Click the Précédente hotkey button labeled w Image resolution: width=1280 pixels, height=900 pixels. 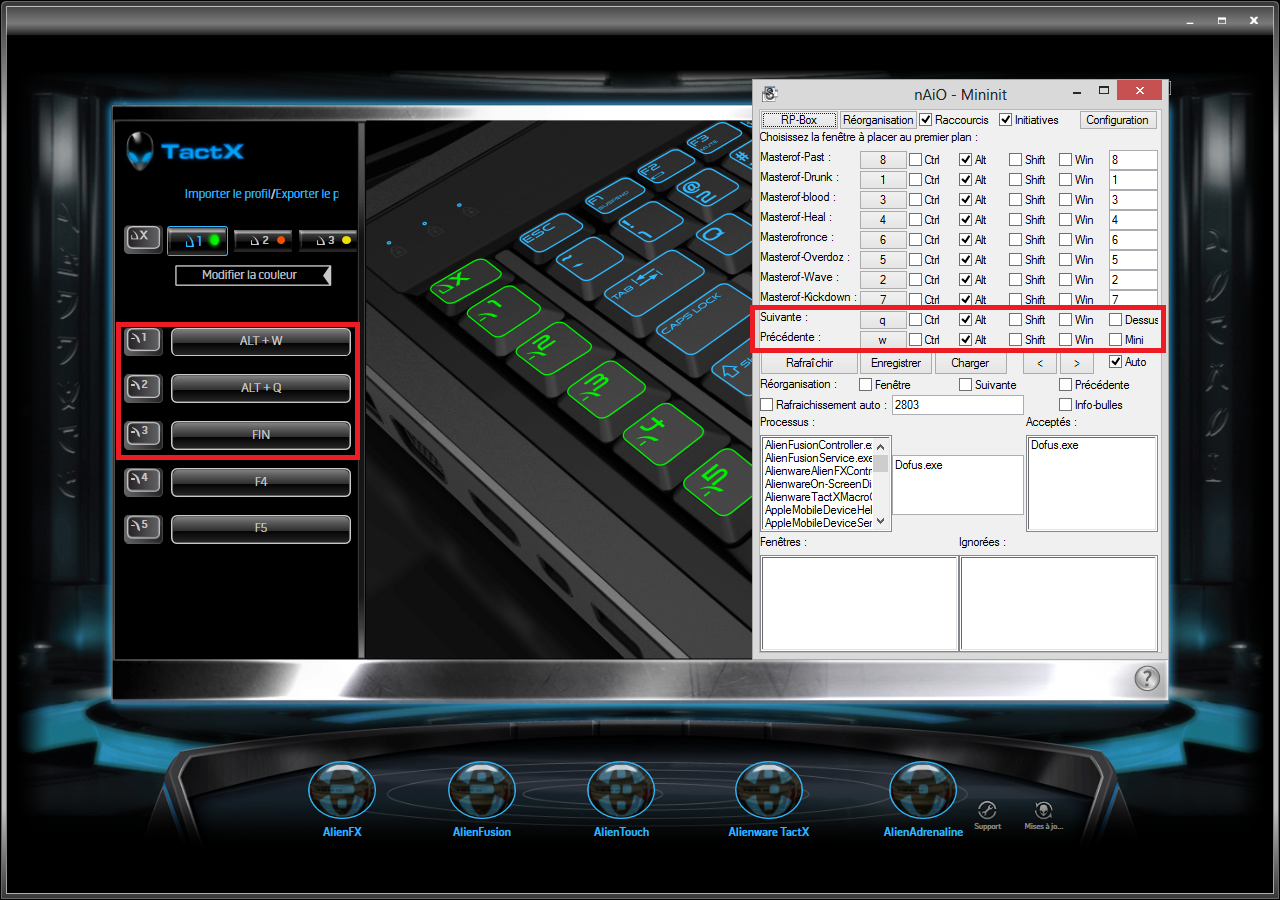point(883,340)
